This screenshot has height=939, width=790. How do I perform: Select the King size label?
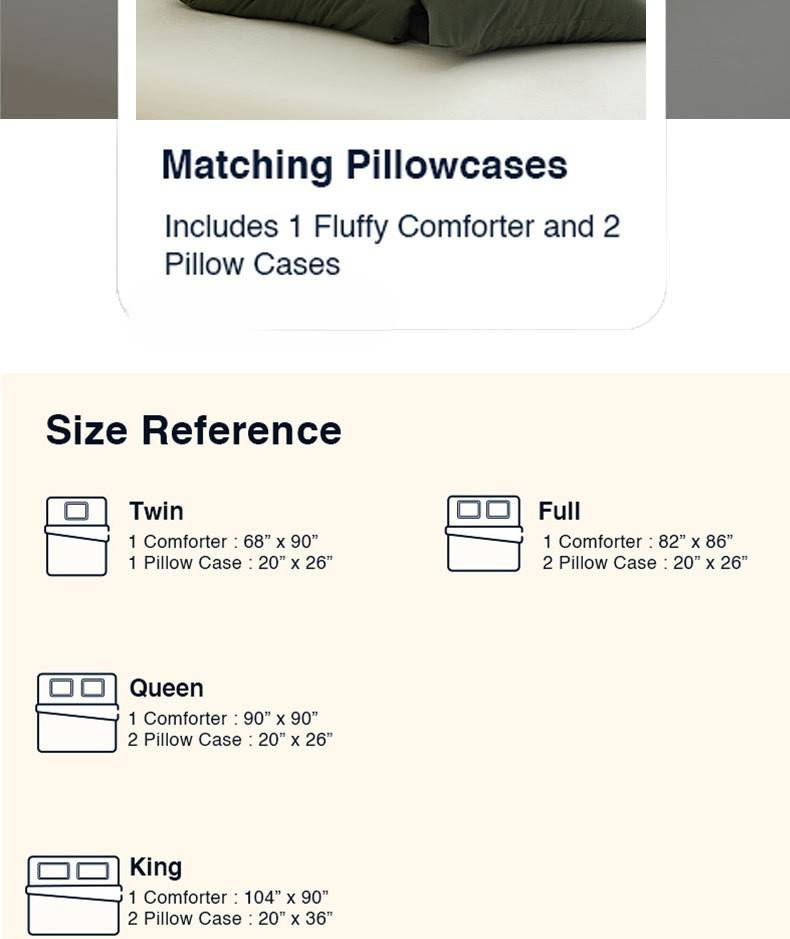155,867
